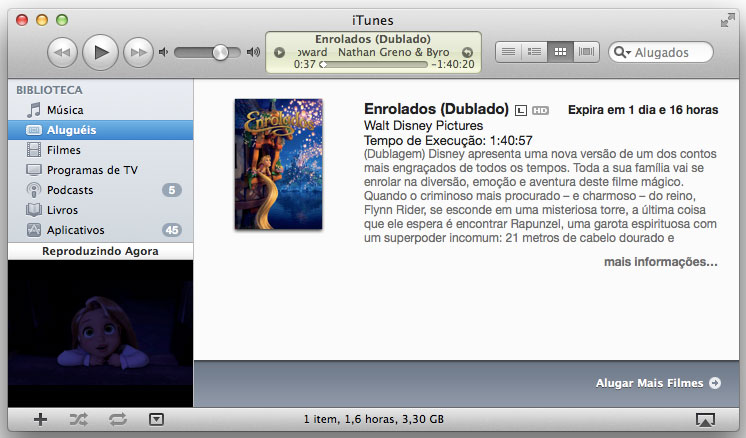Open the search magnifier dropdown
The image size is (746, 438).
(x=622, y=52)
